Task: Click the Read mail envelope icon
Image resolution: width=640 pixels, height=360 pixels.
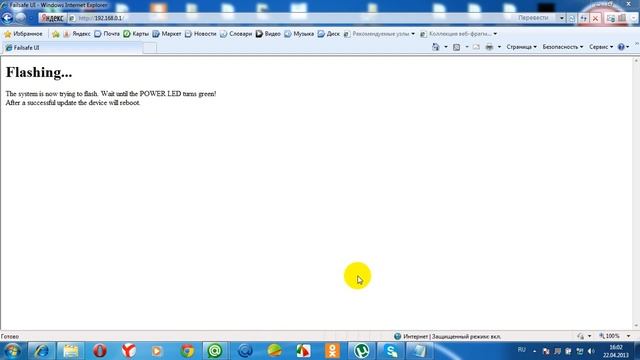Action: 476,47
